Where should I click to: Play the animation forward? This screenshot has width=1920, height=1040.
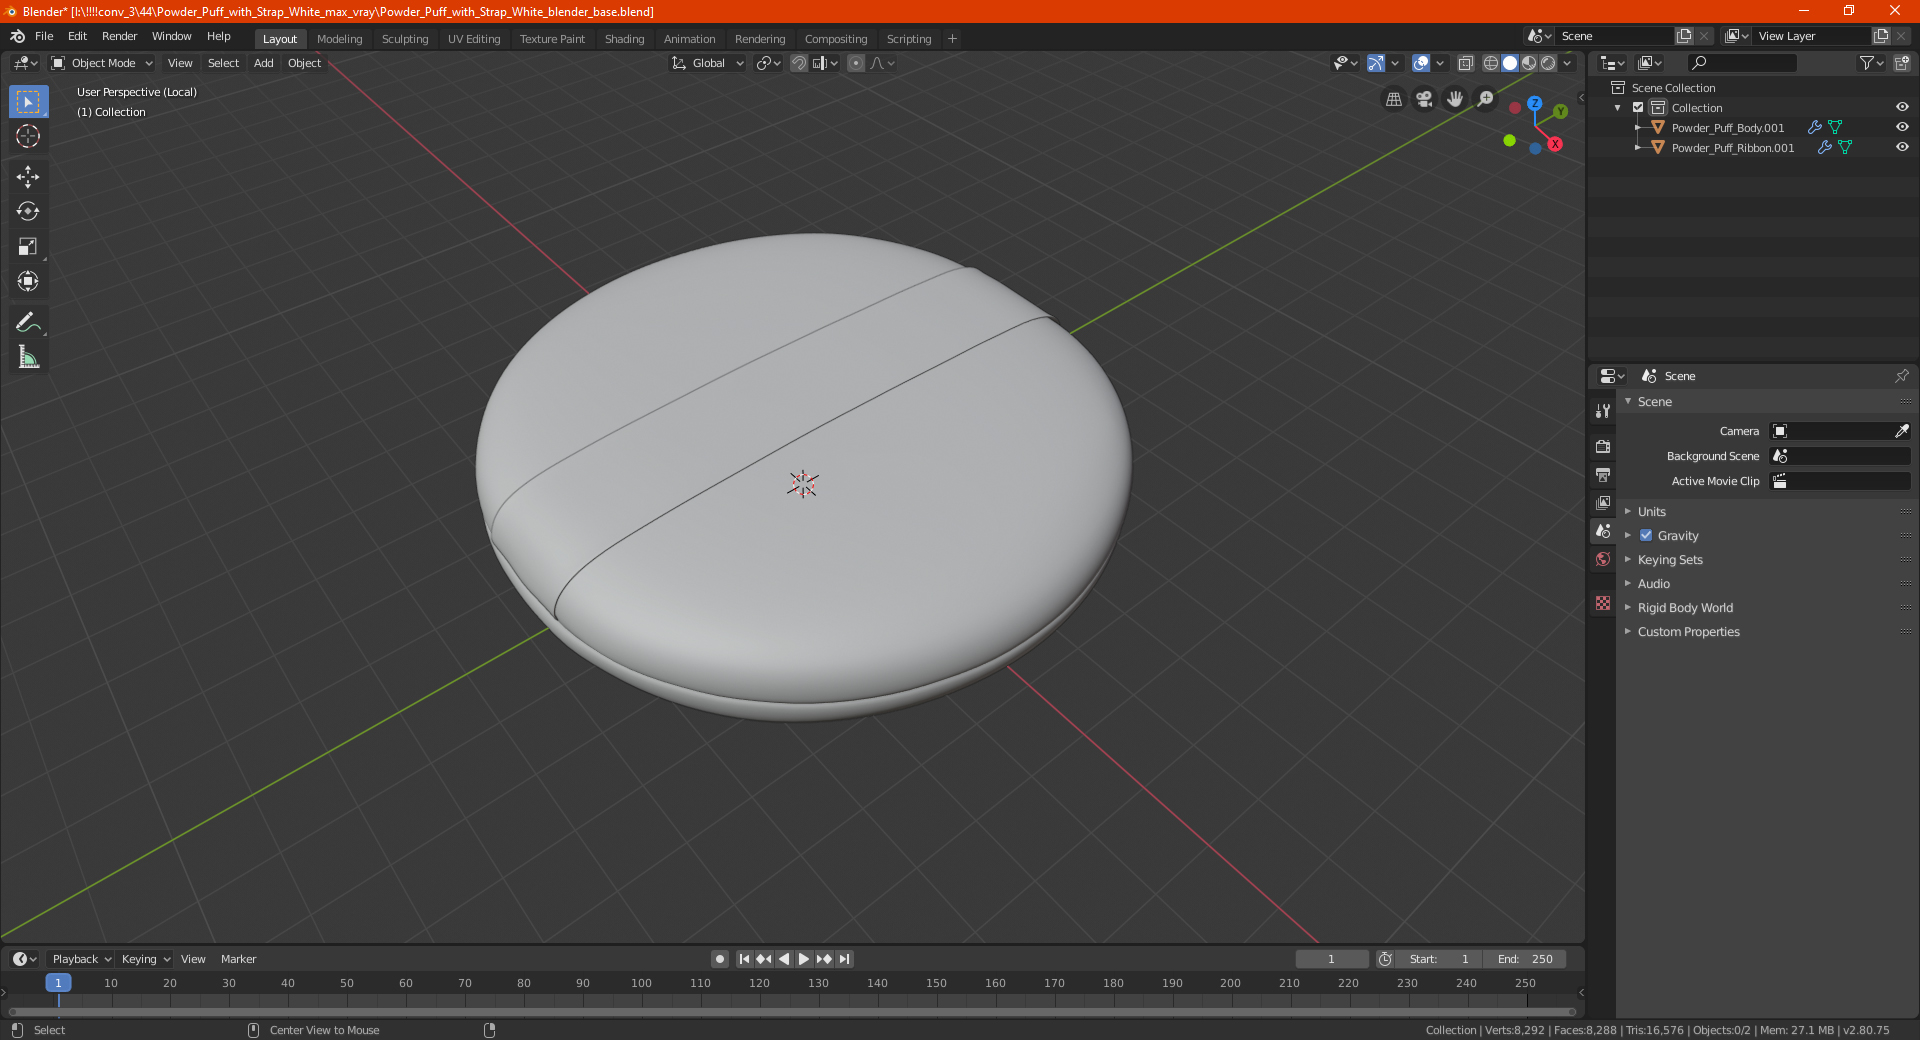(804, 959)
